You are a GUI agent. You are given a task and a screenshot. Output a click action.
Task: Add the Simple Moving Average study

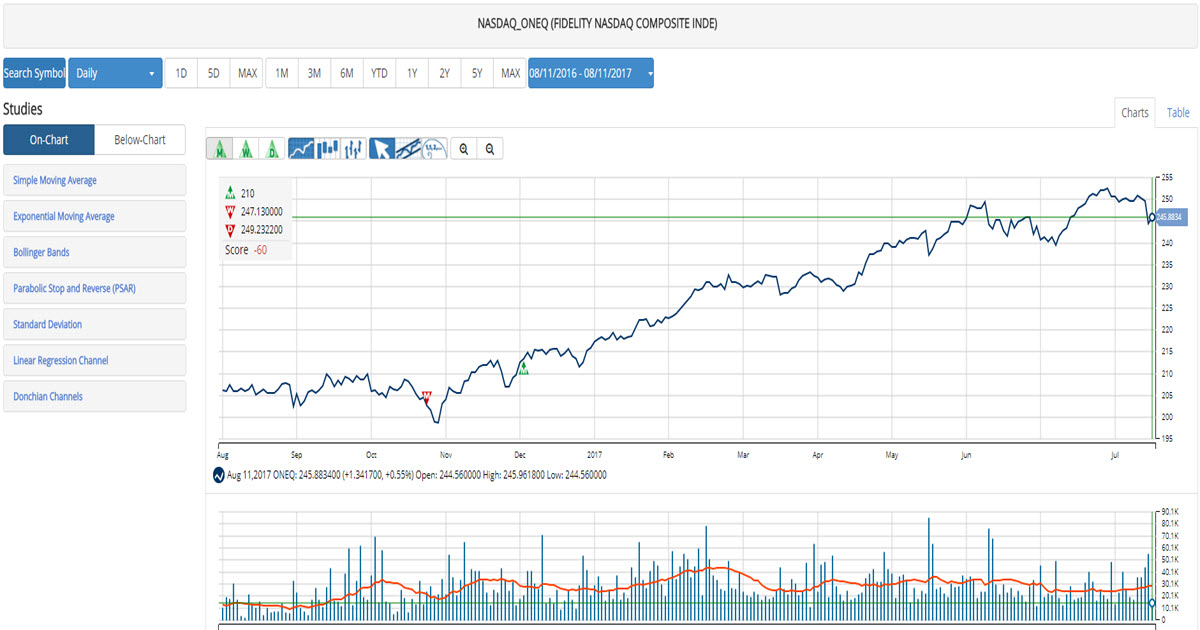(x=94, y=180)
